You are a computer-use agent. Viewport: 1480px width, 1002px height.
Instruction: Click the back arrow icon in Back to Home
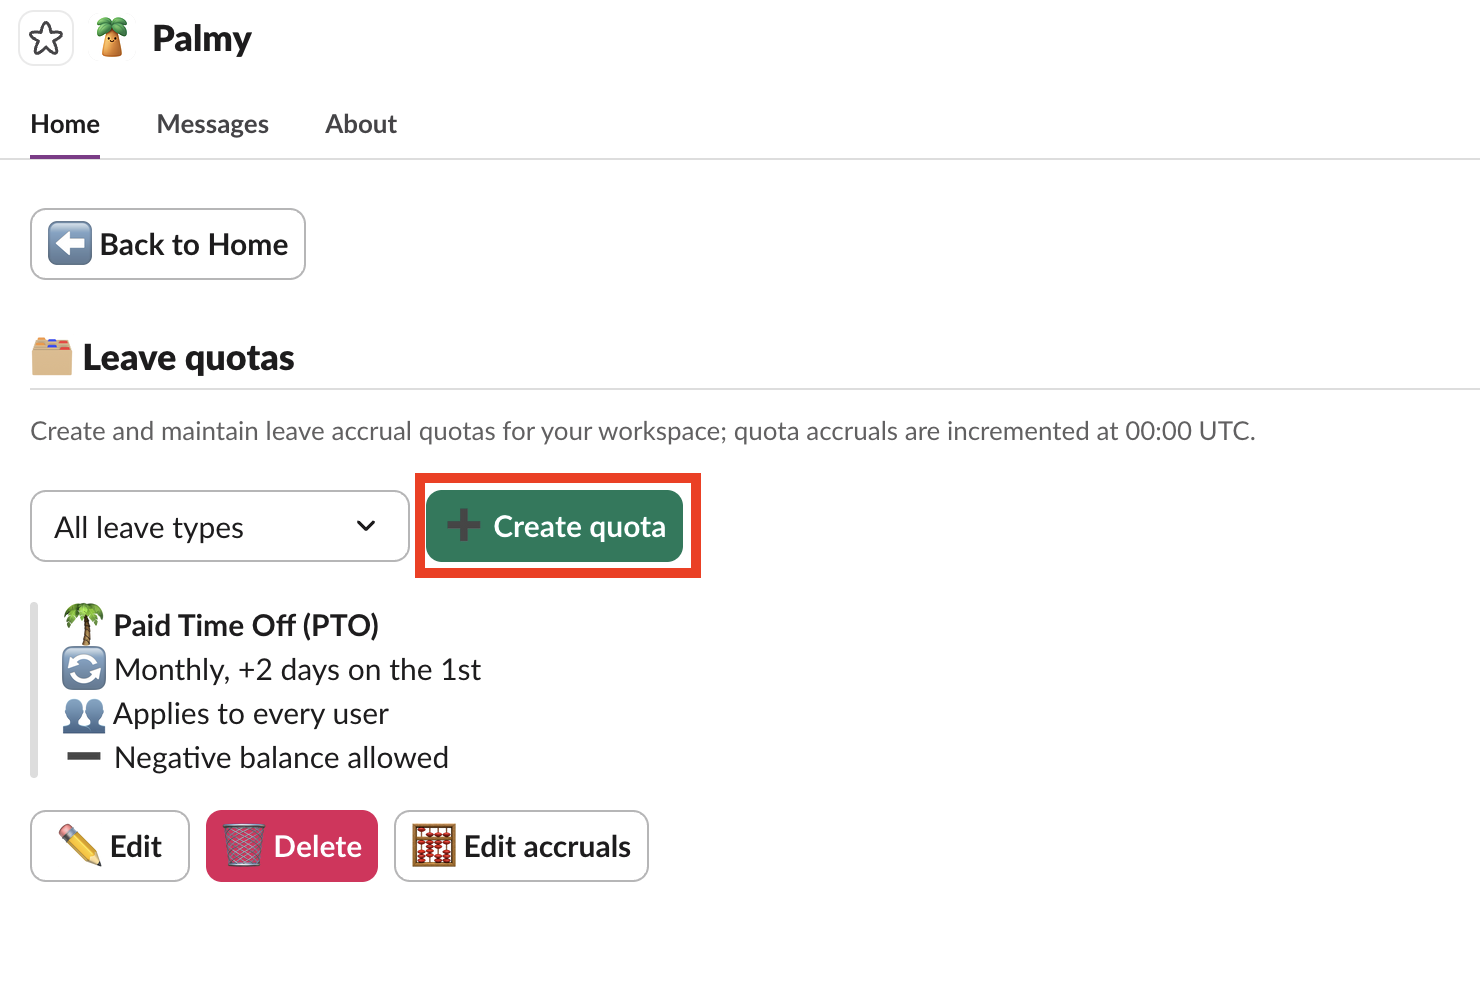click(x=68, y=243)
